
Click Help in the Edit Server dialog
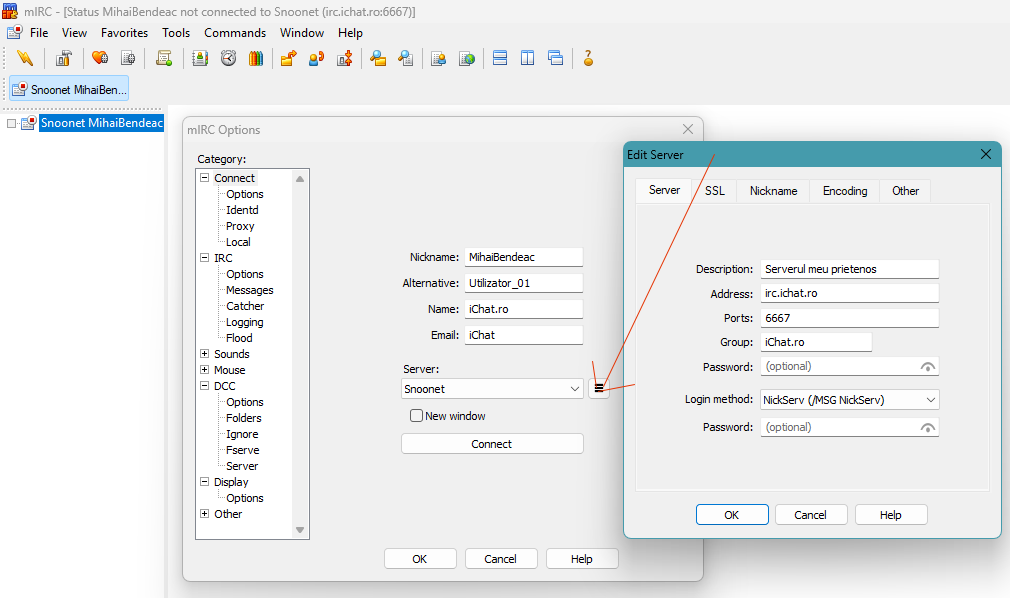(891, 515)
